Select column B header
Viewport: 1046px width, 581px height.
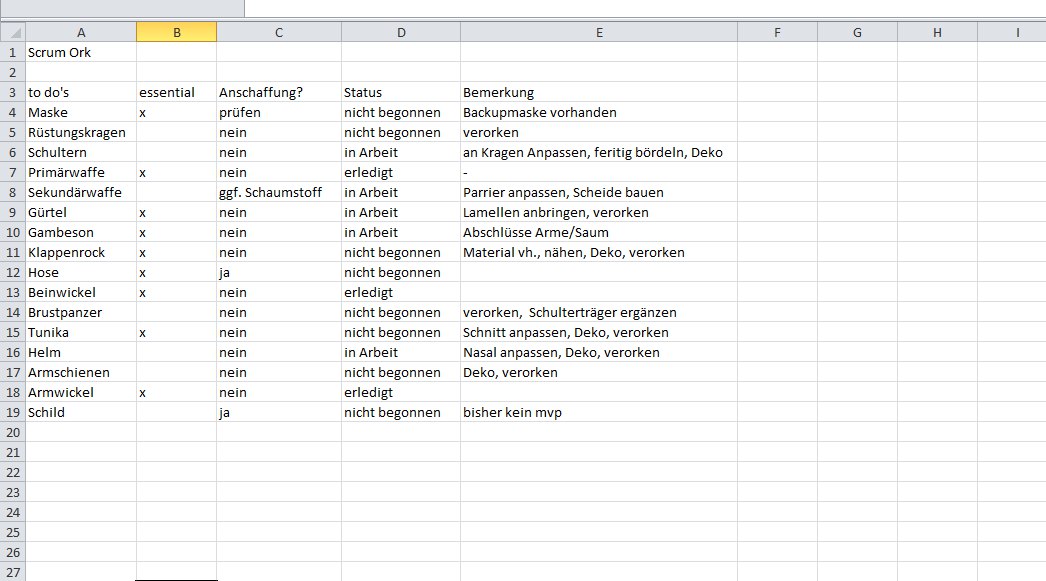(176, 33)
